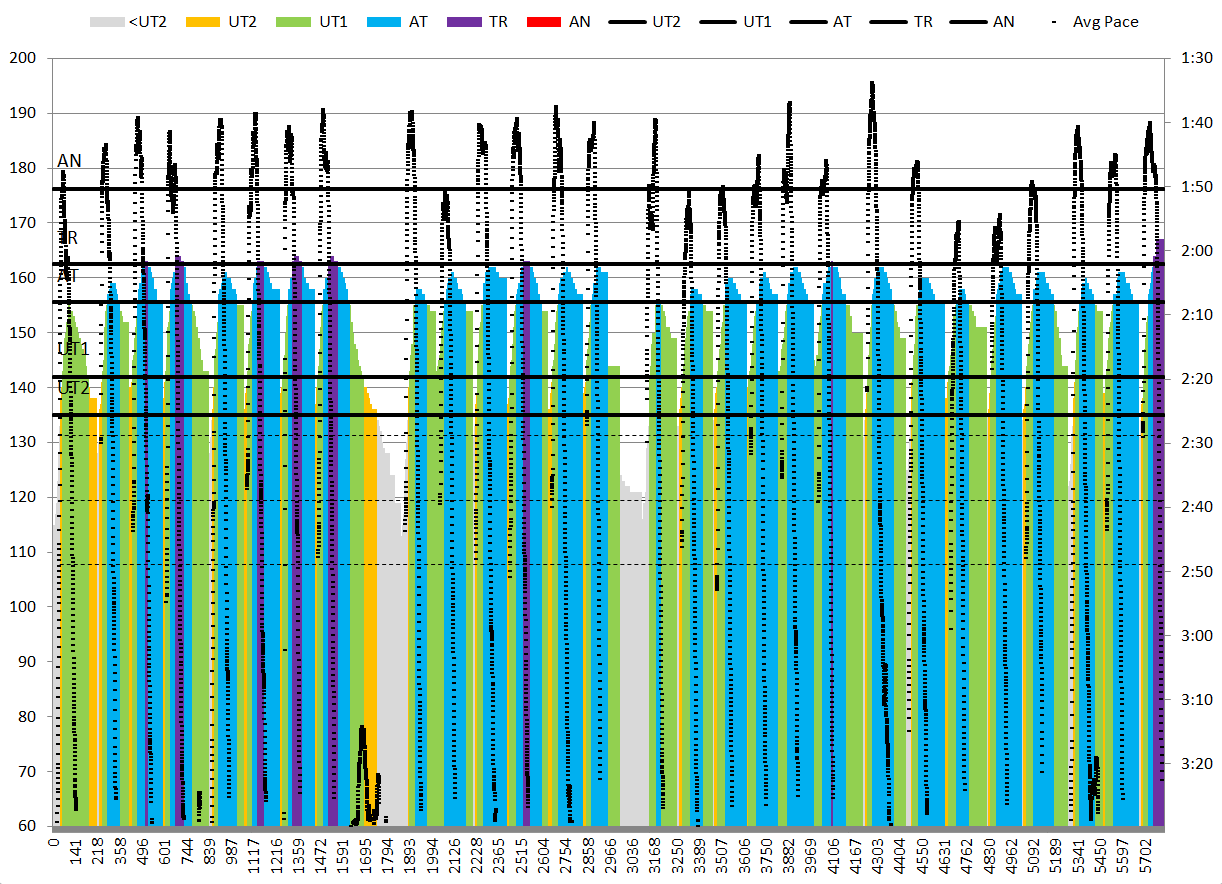Select the AN zone label above the top threshold line

pos(69,160)
